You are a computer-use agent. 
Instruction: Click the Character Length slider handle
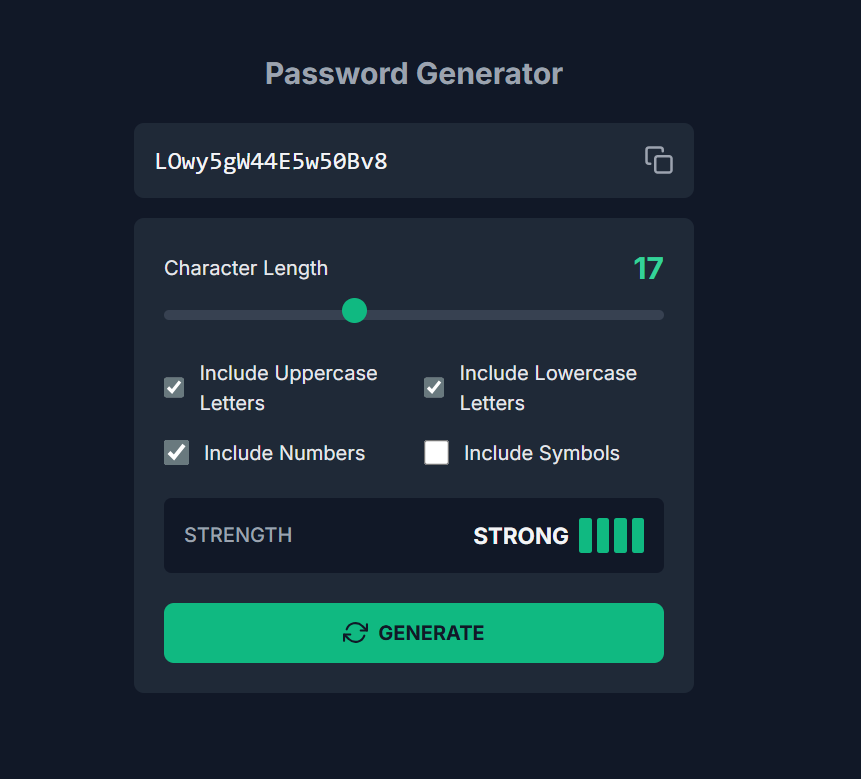coord(354,311)
